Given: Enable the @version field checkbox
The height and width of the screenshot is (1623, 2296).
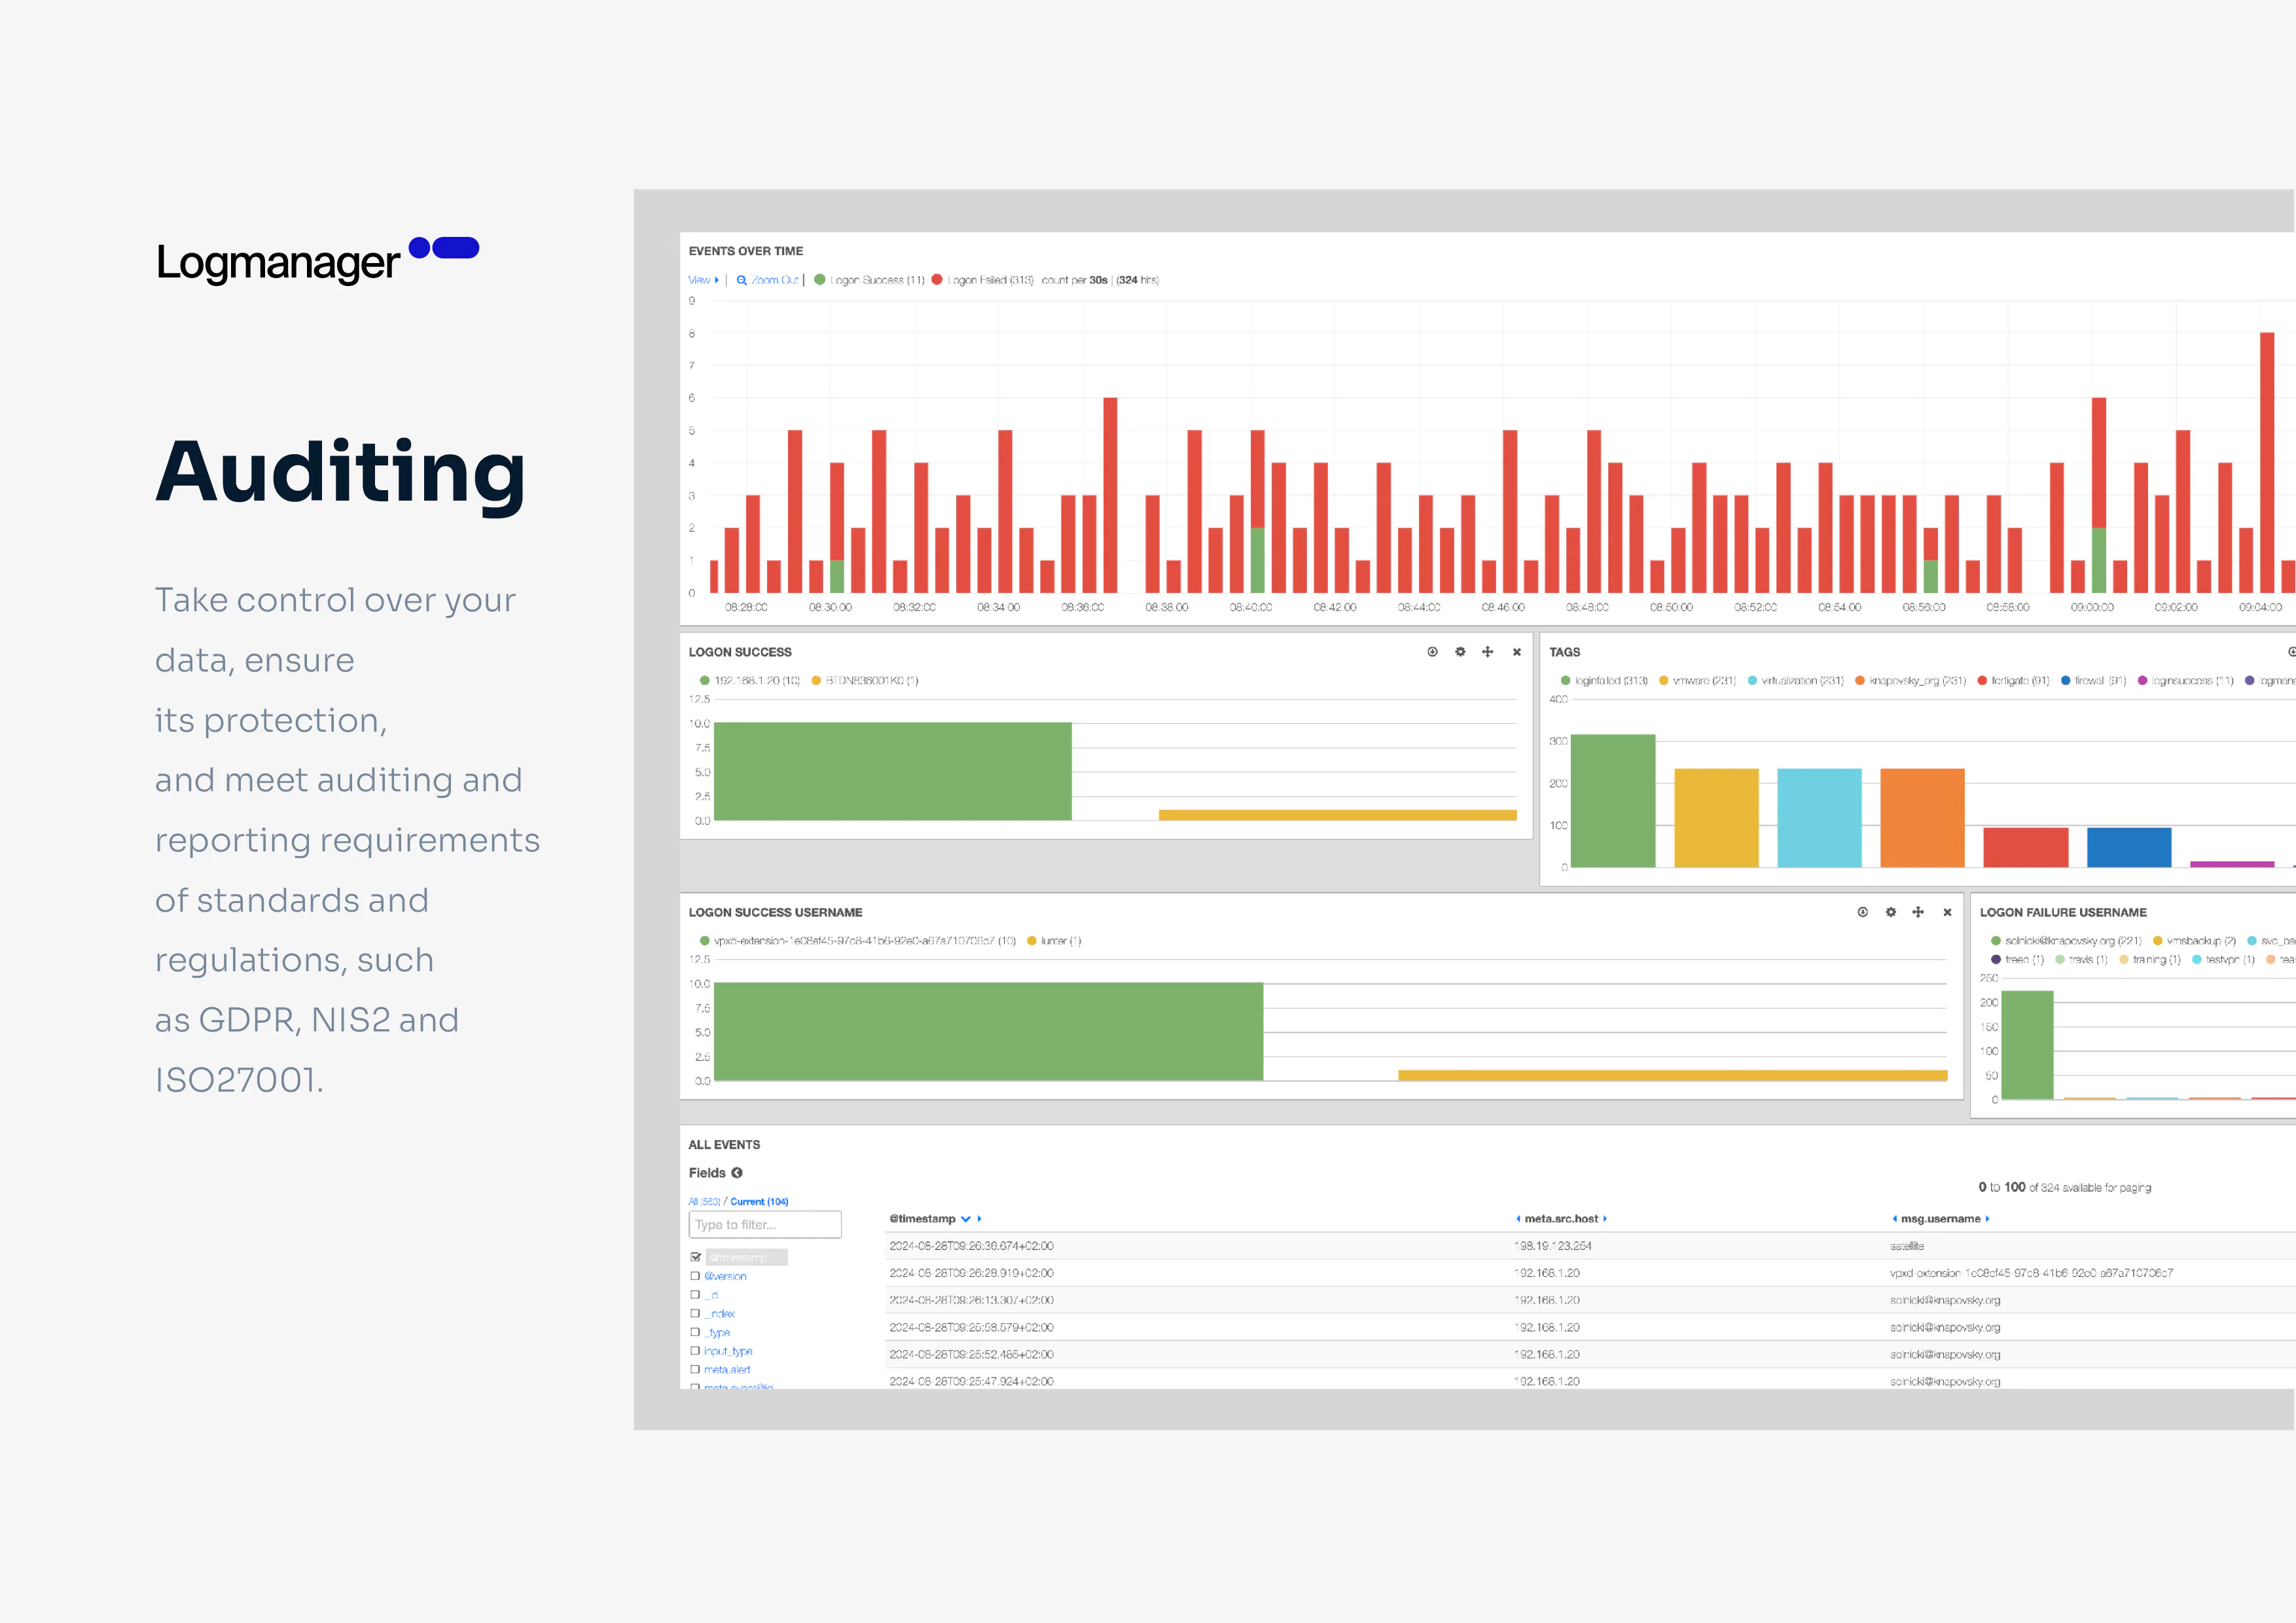Looking at the screenshot, I should pyautogui.click(x=695, y=1276).
